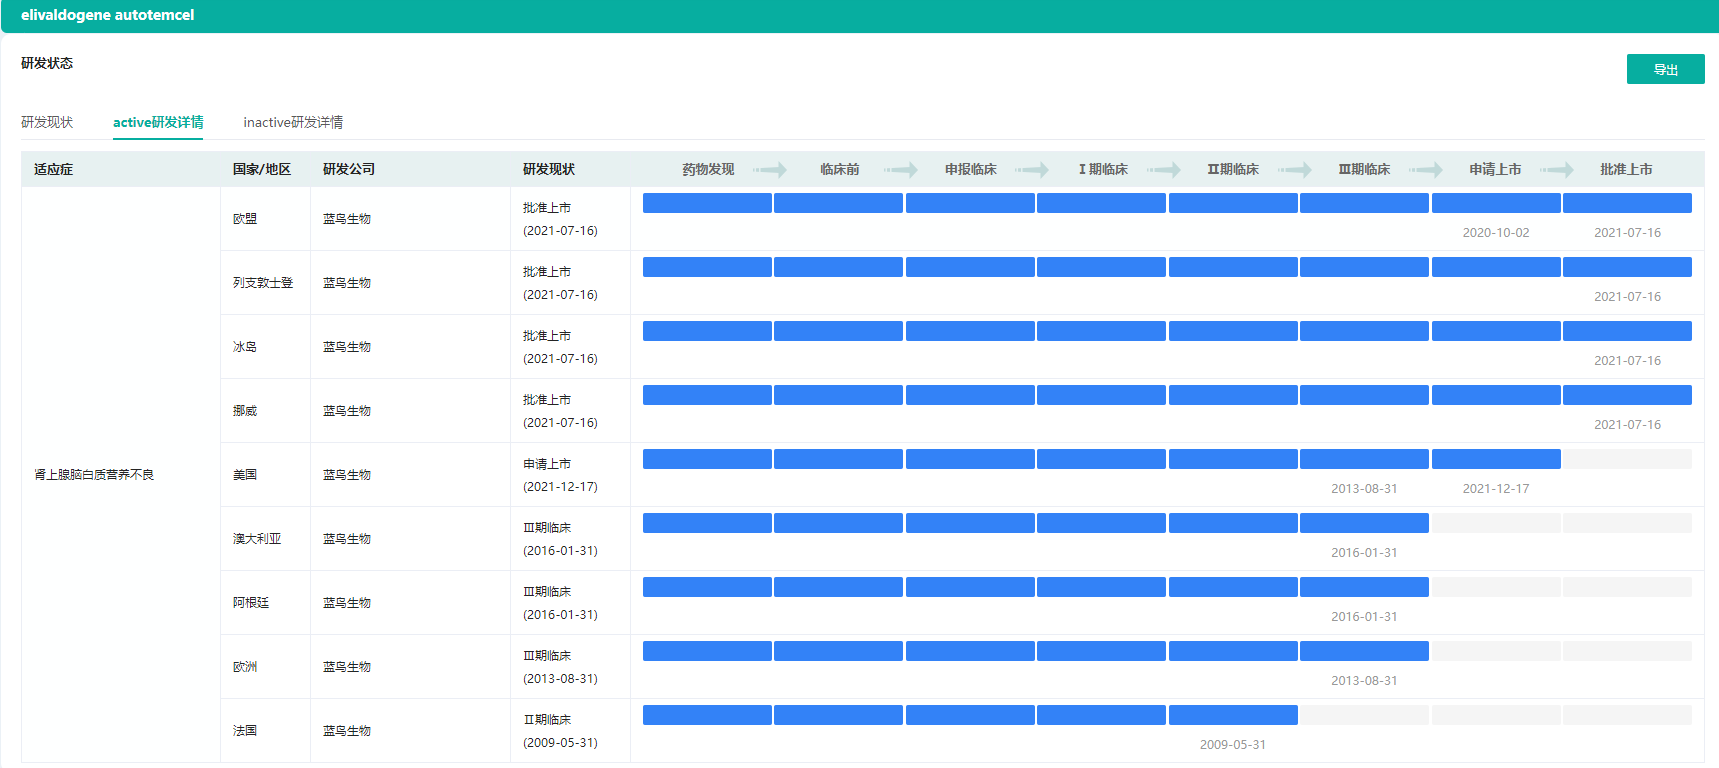Click arrow icon after Ⅲ期临床 stage header
This screenshot has height=768, width=1719.
point(1426,170)
